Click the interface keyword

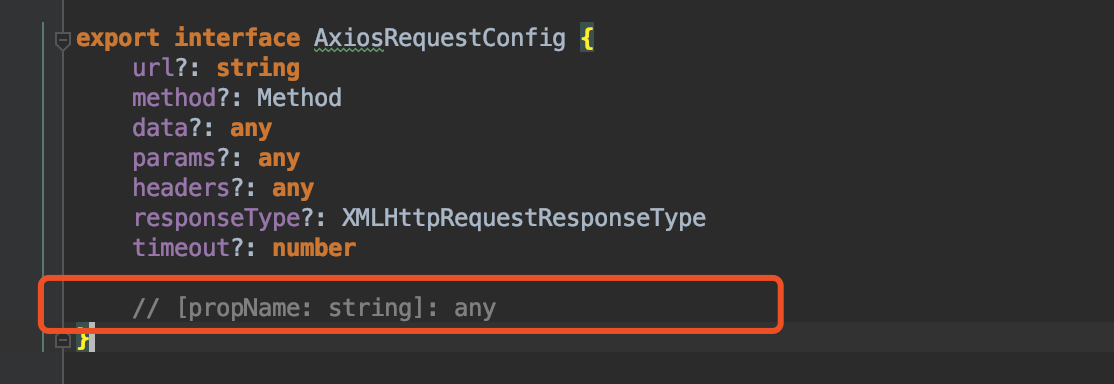click(237, 38)
